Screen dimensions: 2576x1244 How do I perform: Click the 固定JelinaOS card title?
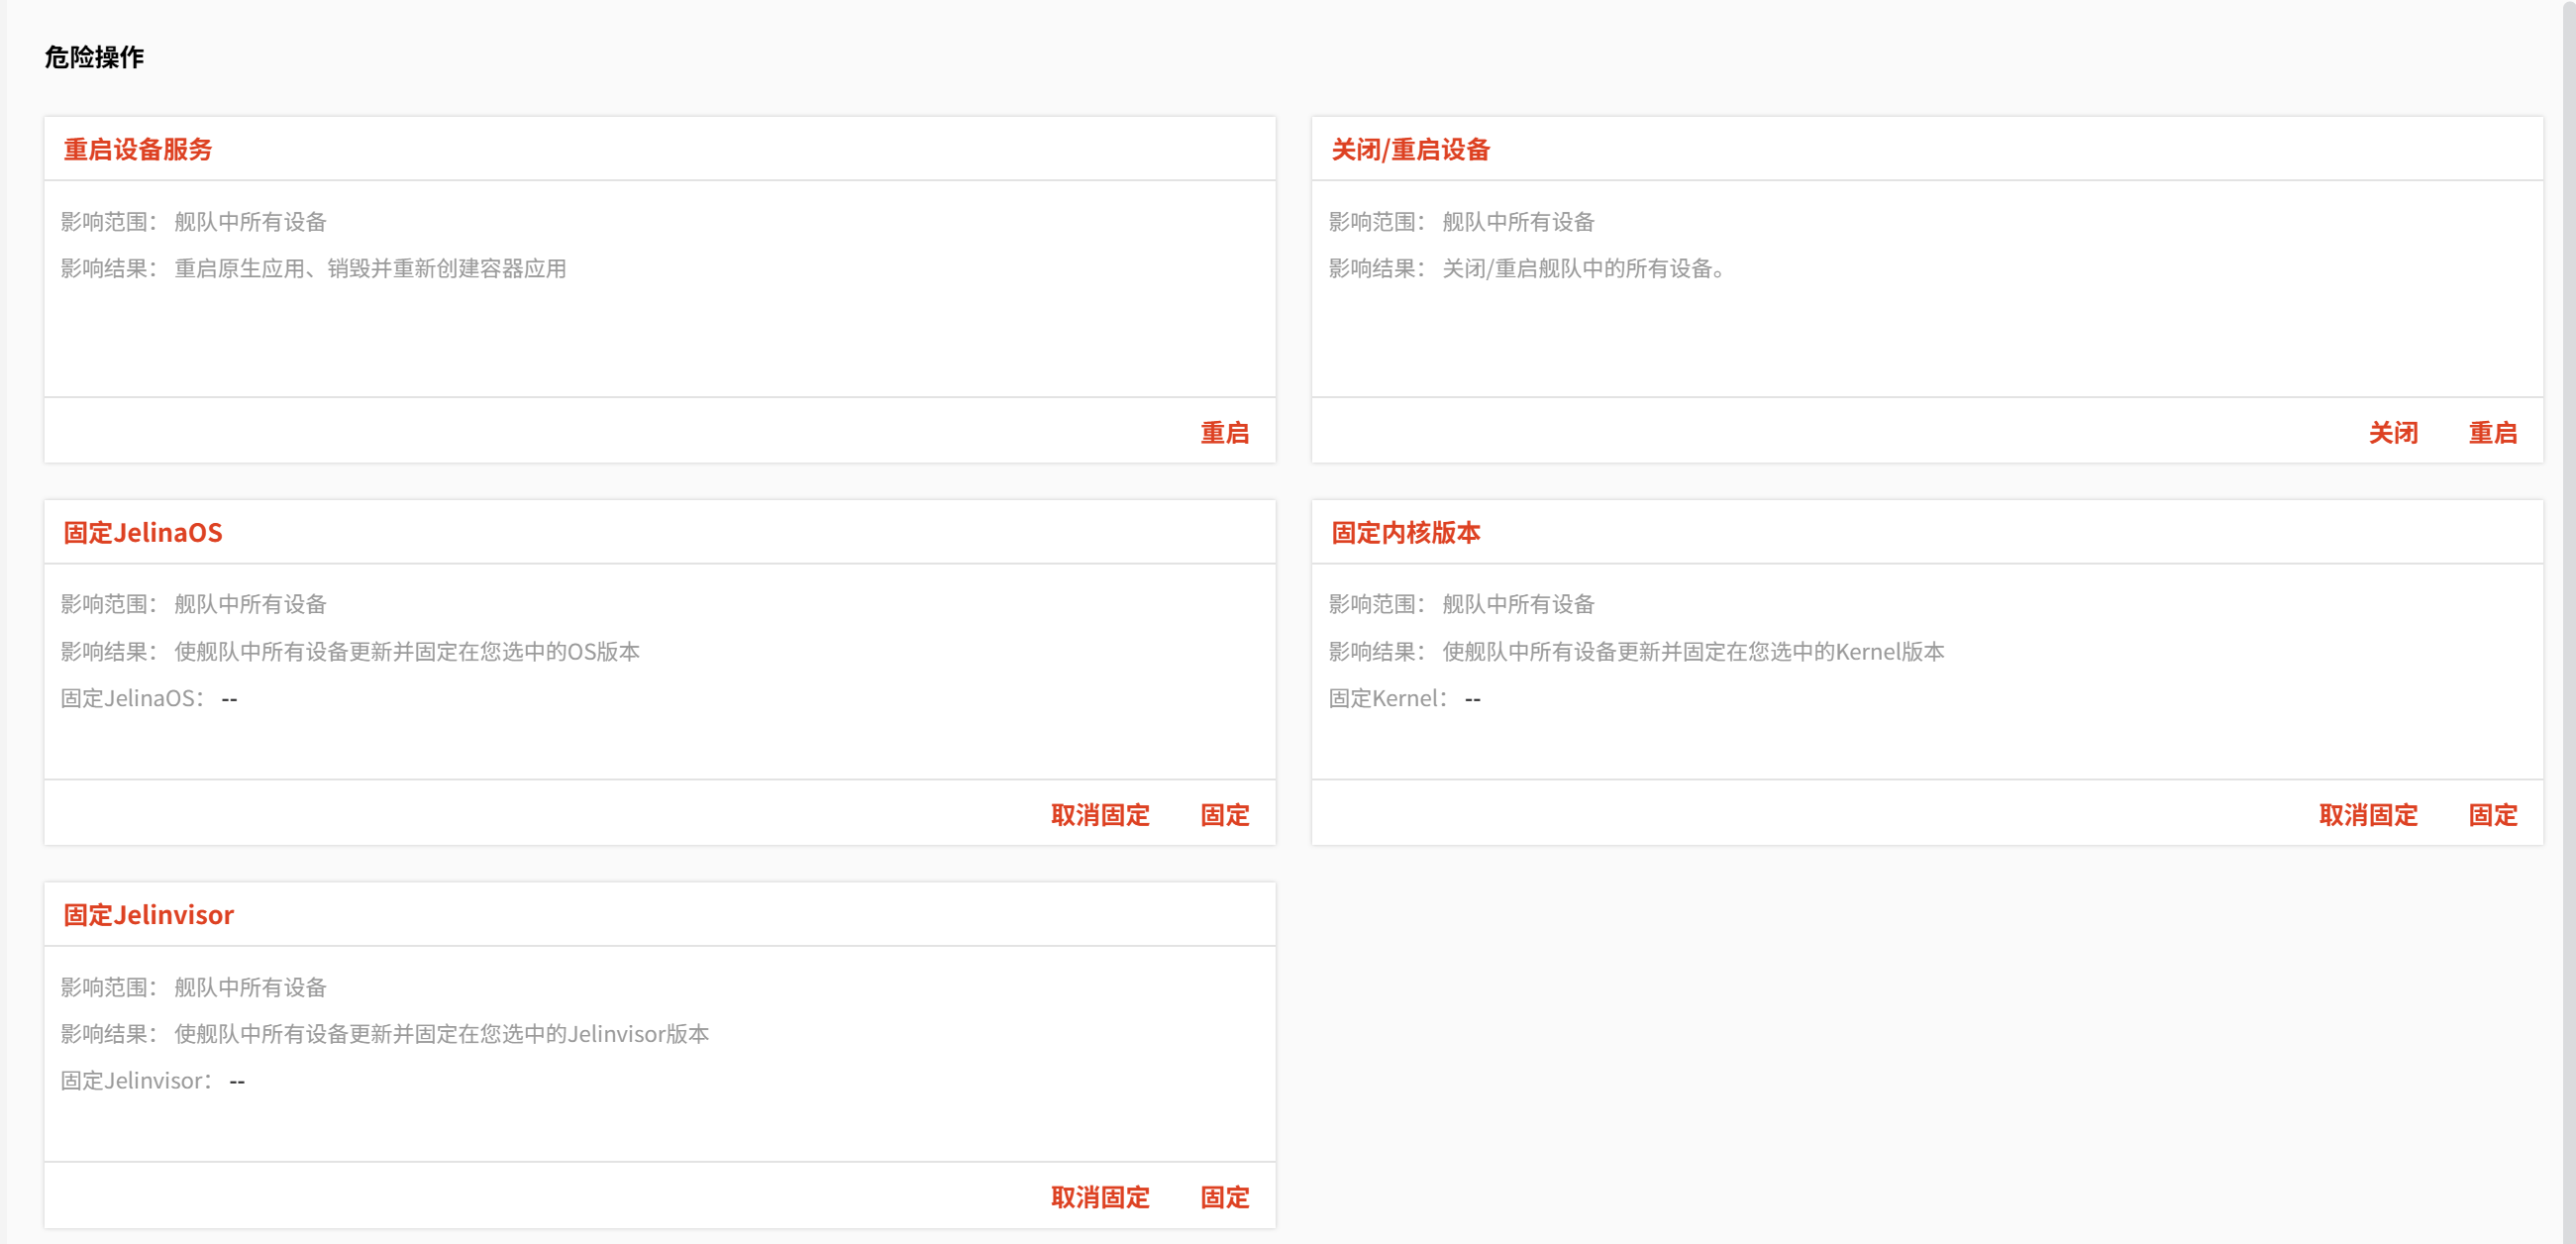143,532
